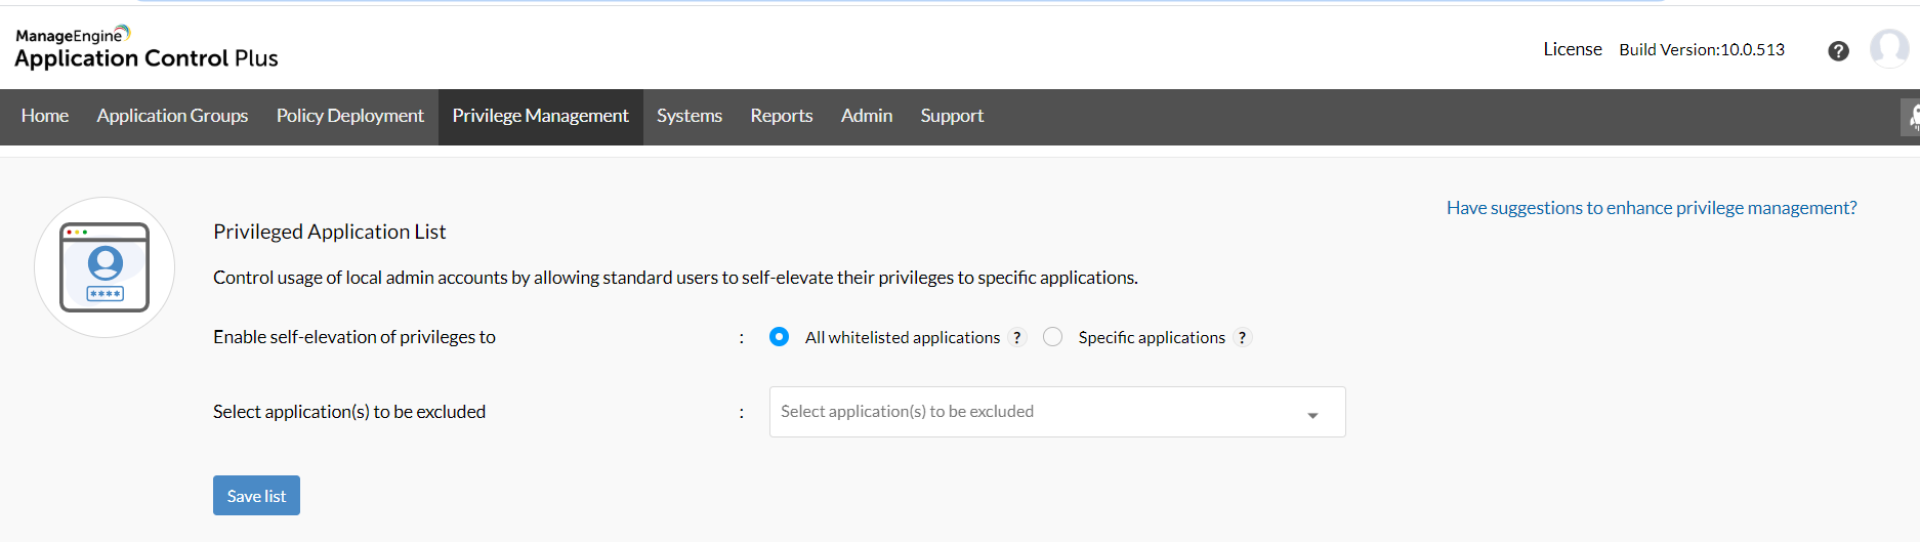Switch to the Application Groups tab

(x=172, y=116)
